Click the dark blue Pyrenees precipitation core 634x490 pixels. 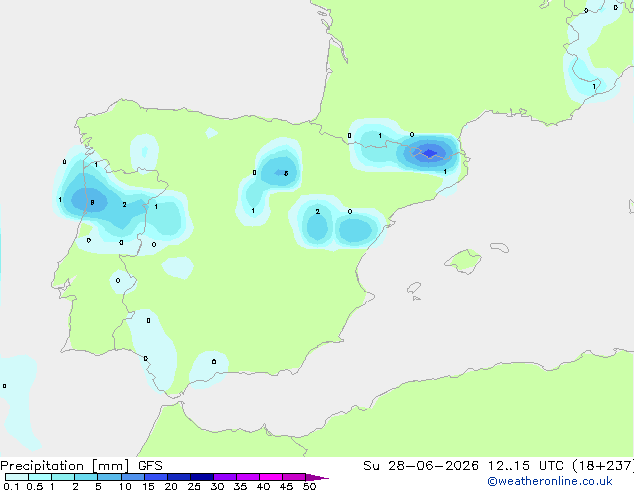click(x=429, y=153)
